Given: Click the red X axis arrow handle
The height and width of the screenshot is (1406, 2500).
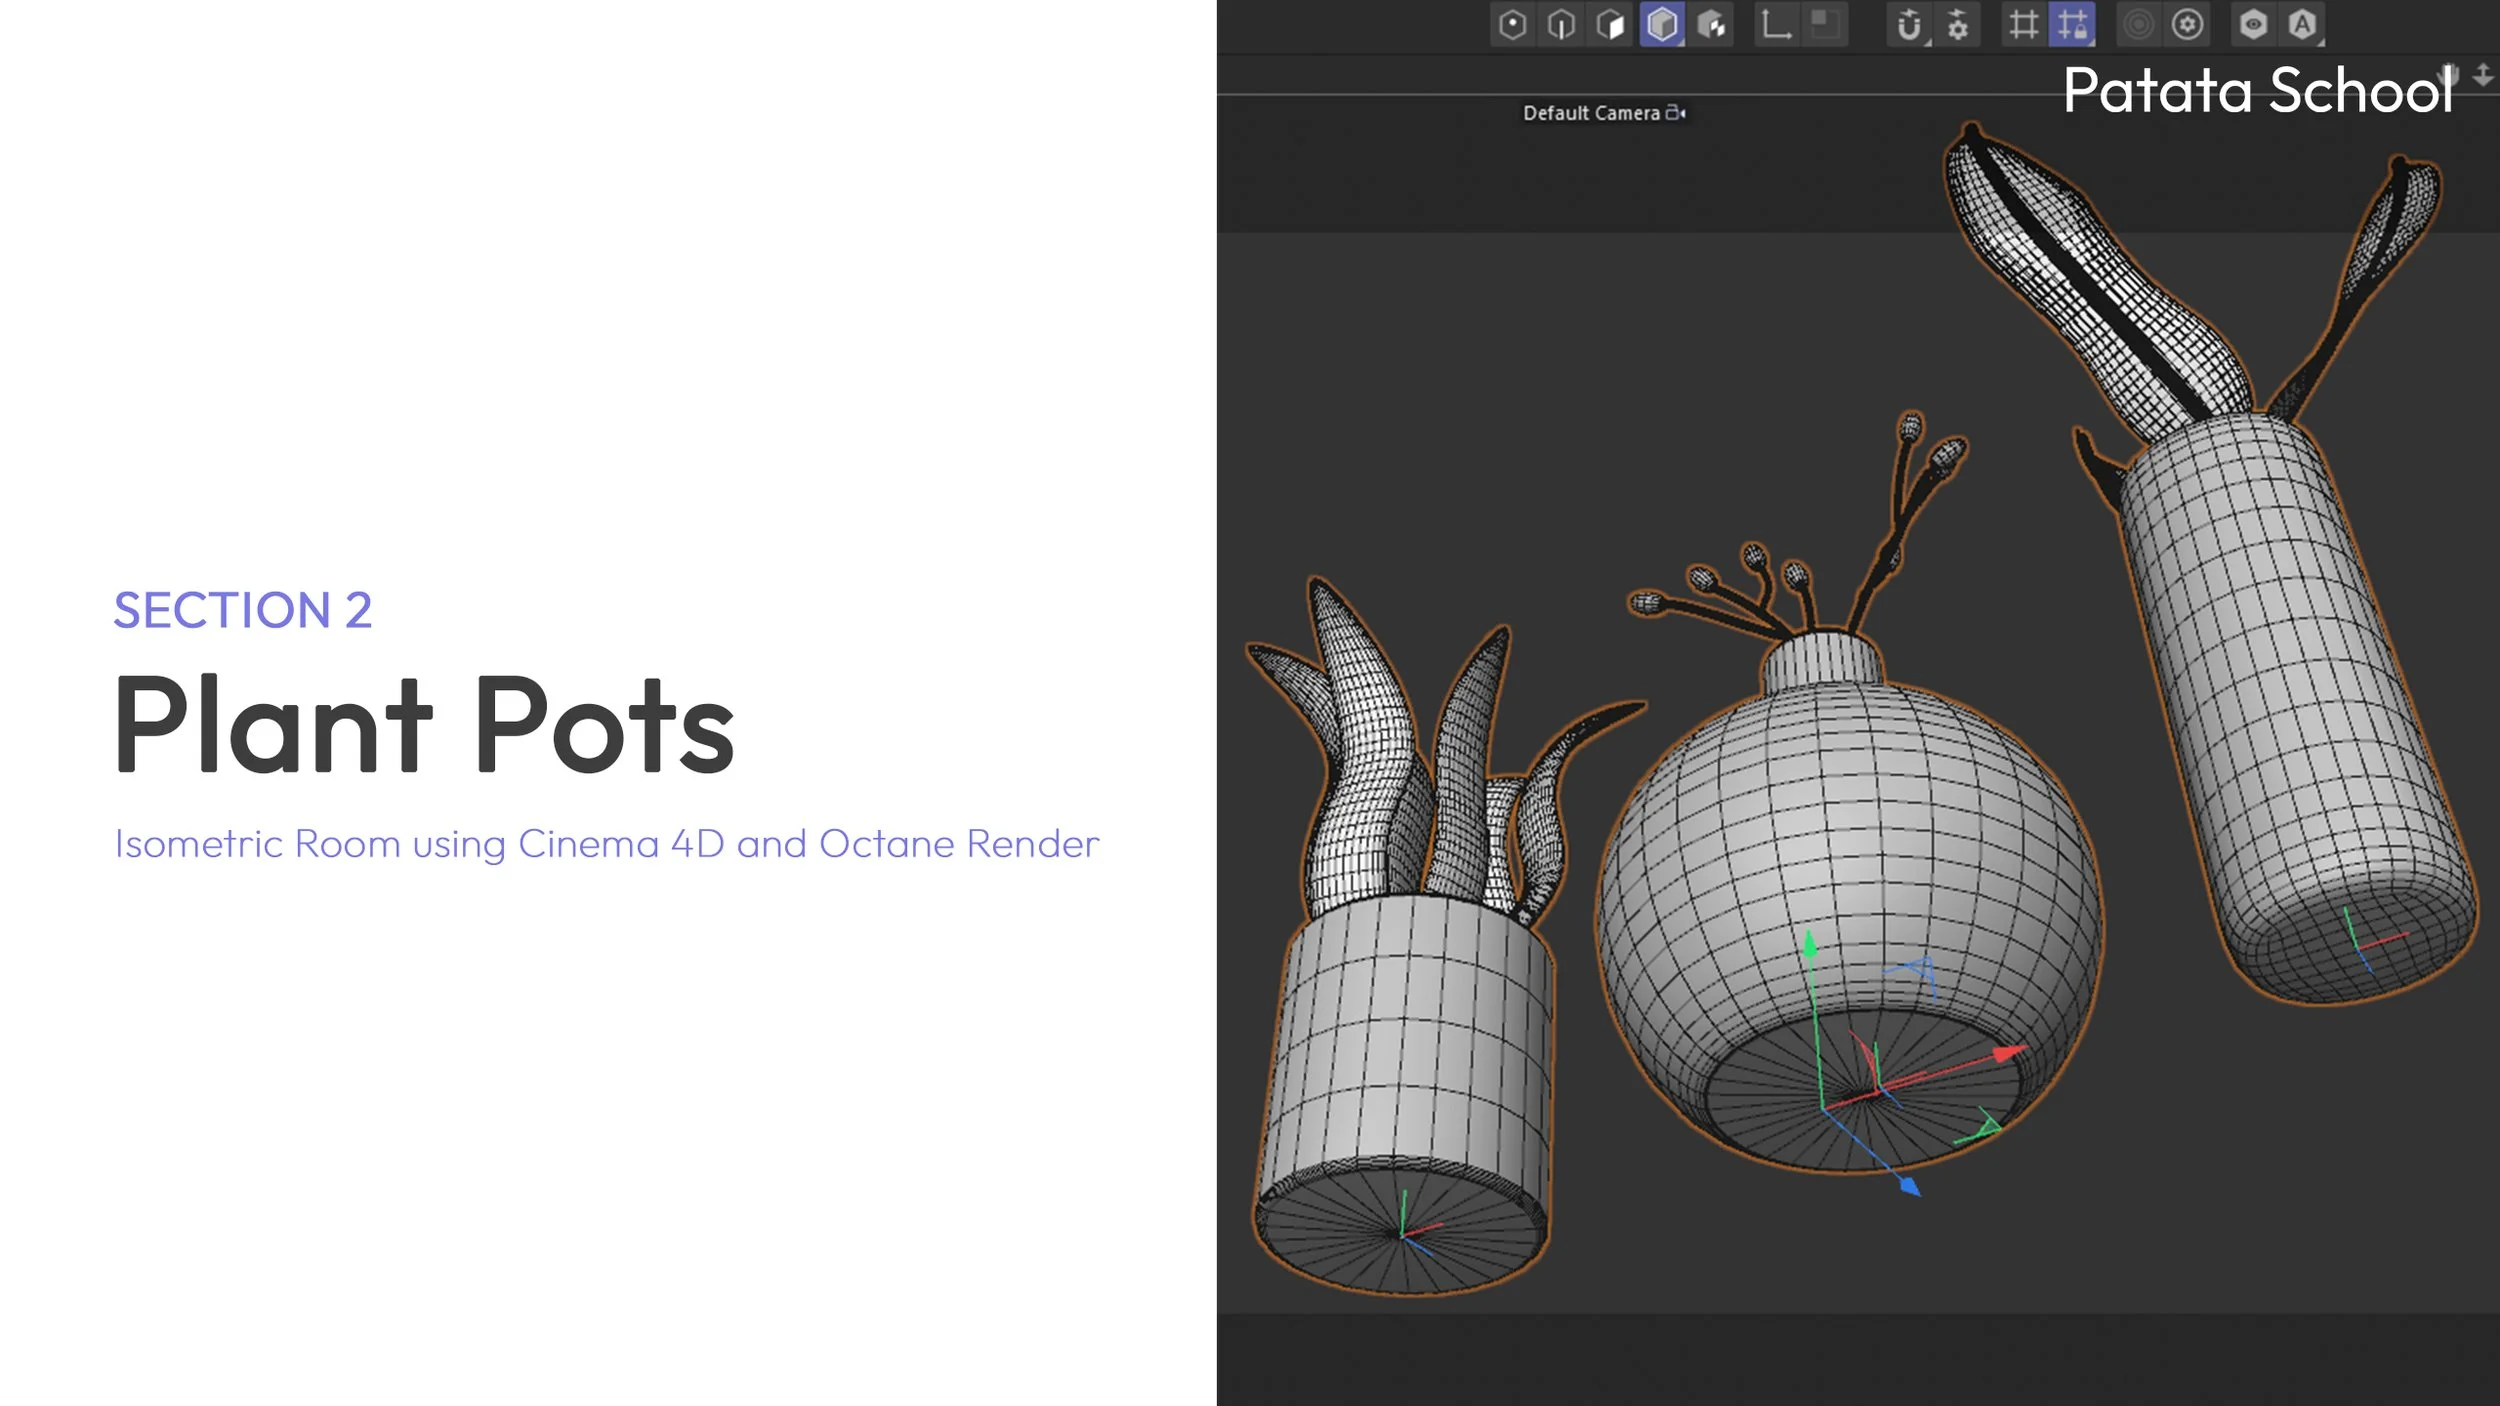Looking at the screenshot, I should 2007,1054.
